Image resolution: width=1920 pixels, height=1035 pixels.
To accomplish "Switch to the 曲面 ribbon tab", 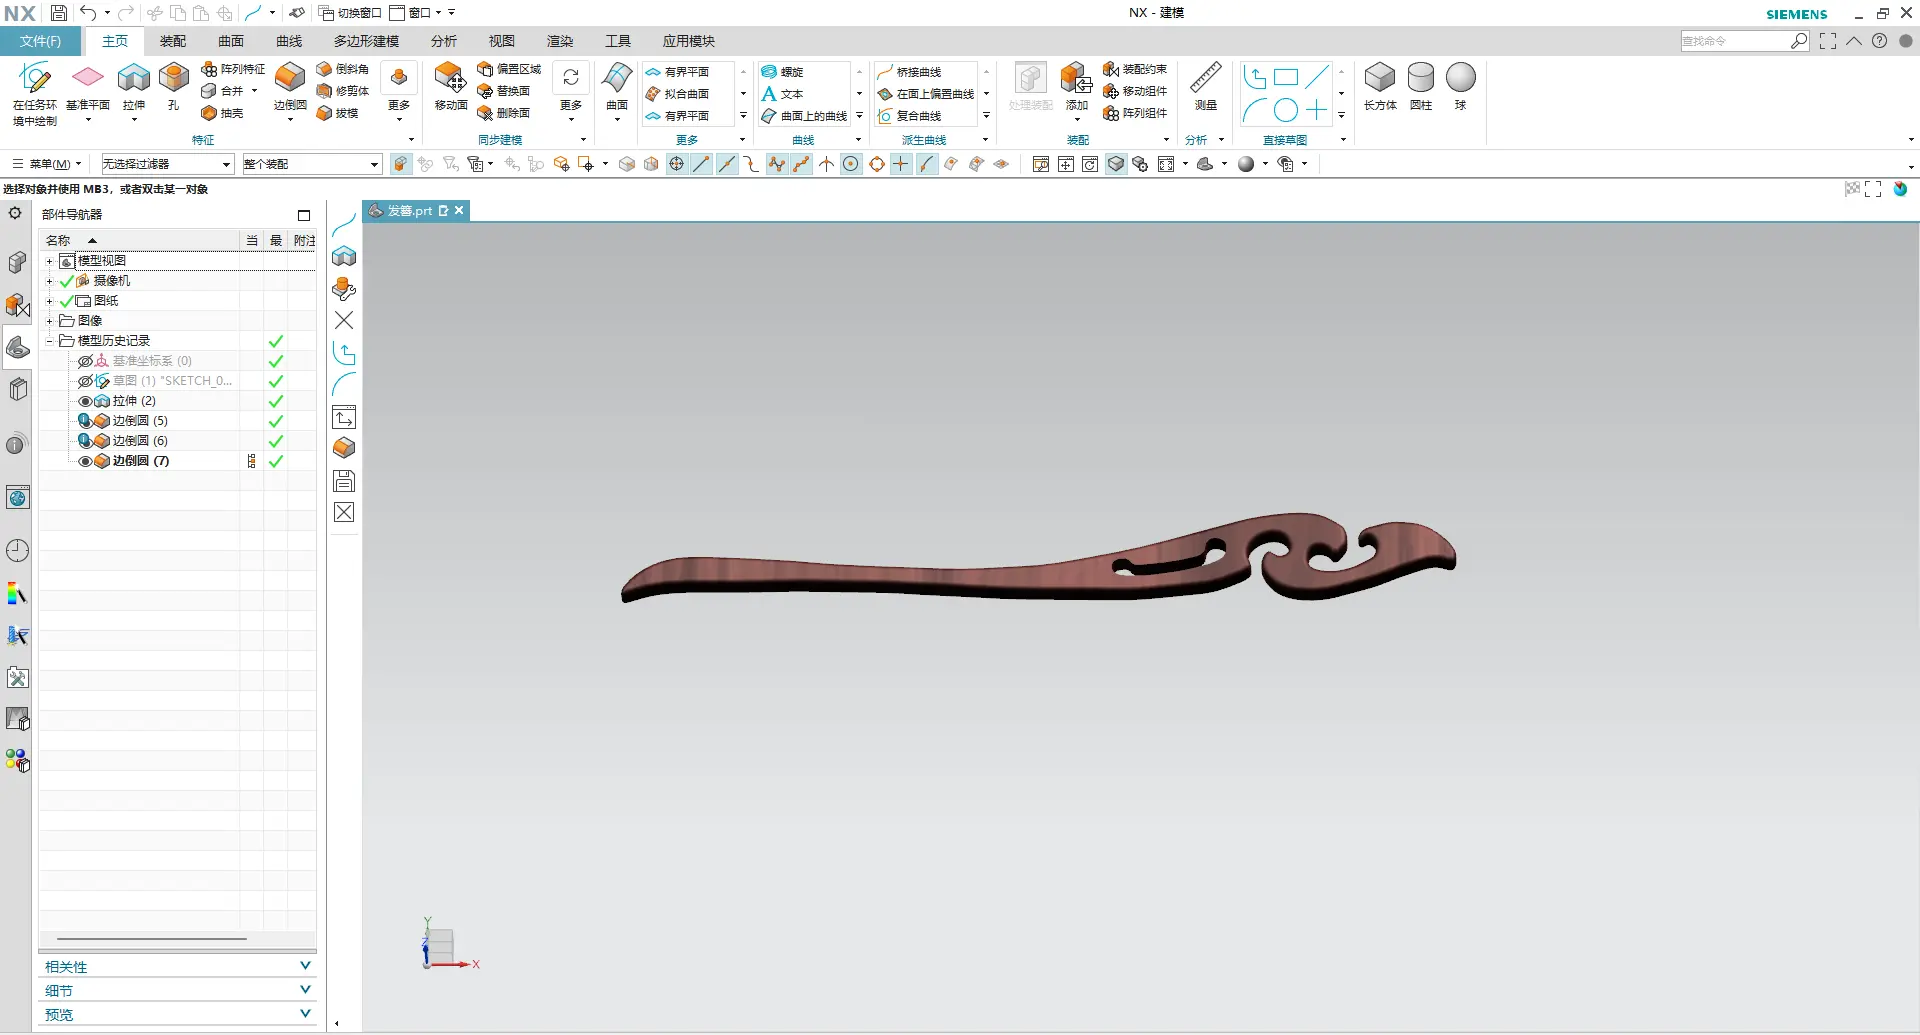I will [231, 41].
